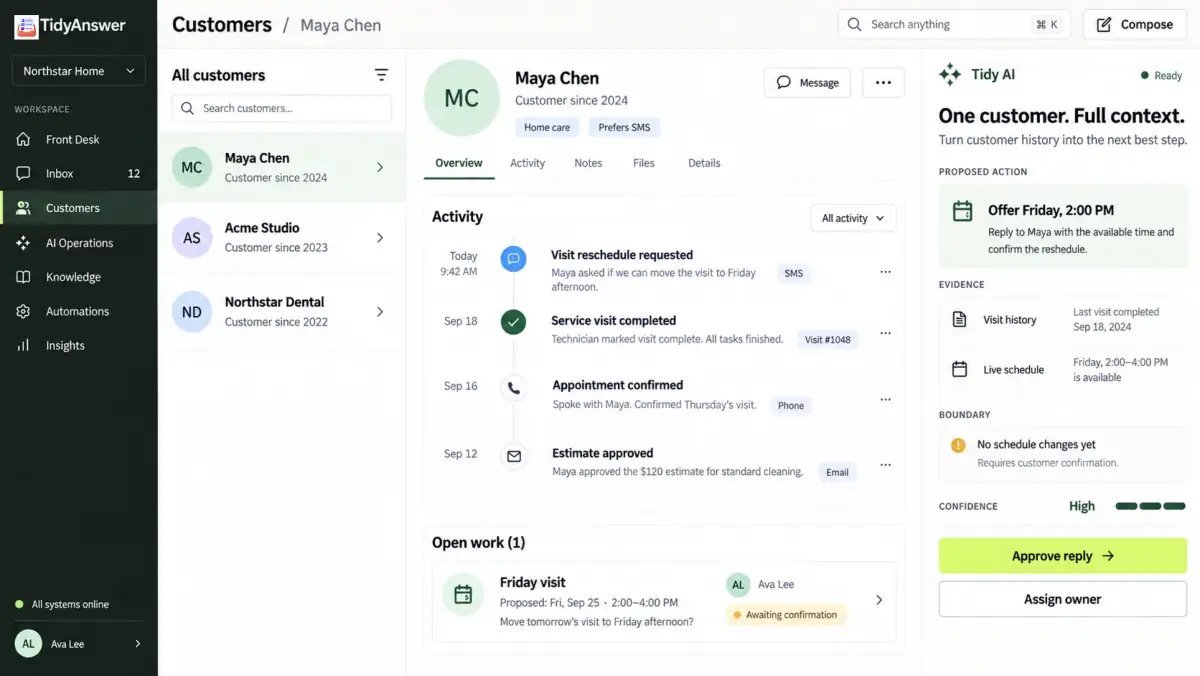Focus the Search customers field
Image resolution: width=1200 pixels, height=676 pixels.
tap(282, 108)
